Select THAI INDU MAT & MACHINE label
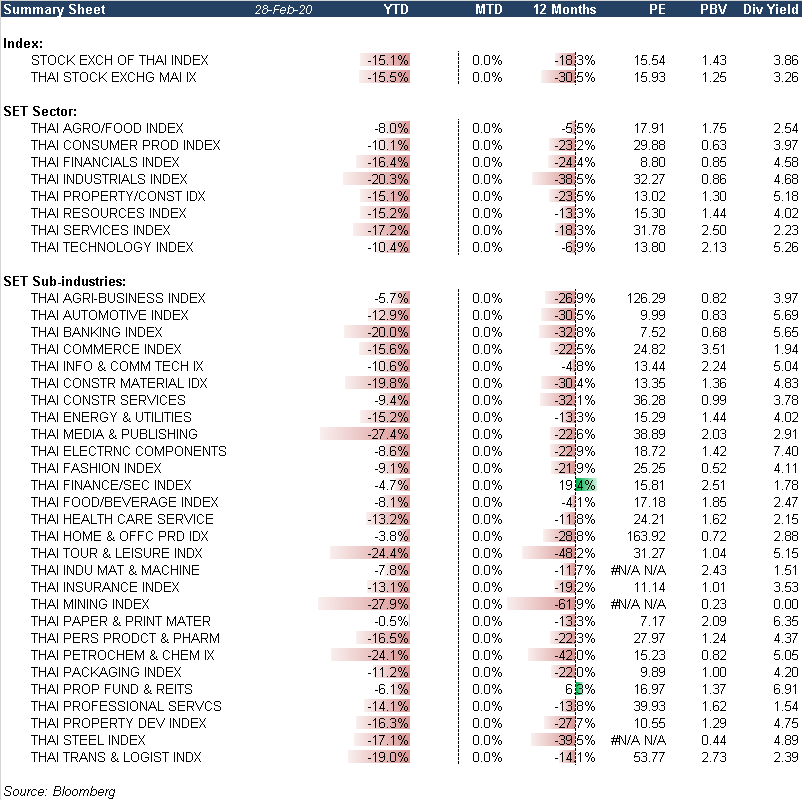Viewport: 802px width, 800px height. [x=115, y=570]
